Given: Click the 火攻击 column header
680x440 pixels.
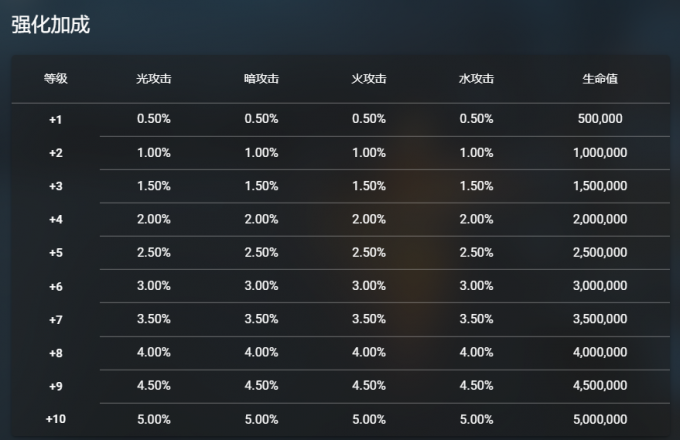Looking at the screenshot, I should (368, 79).
